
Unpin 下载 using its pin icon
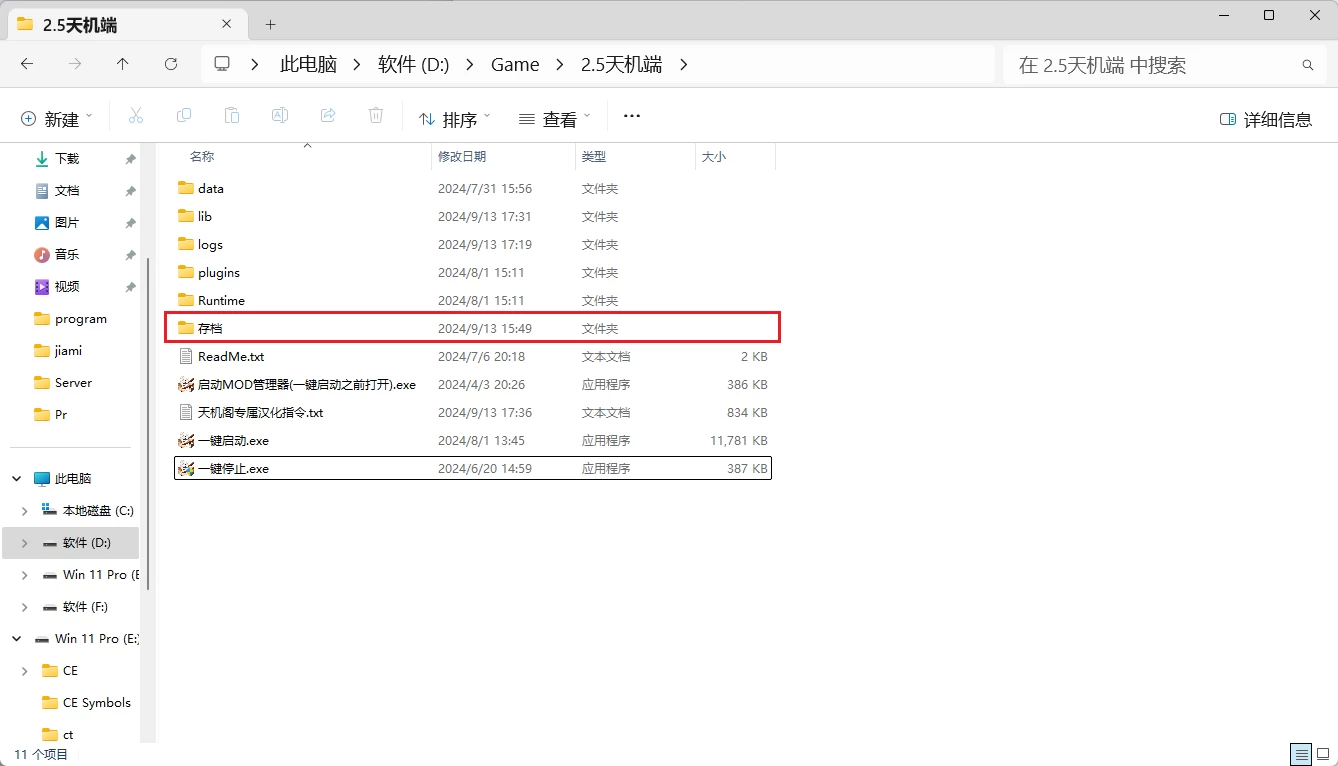click(x=130, y=159)
